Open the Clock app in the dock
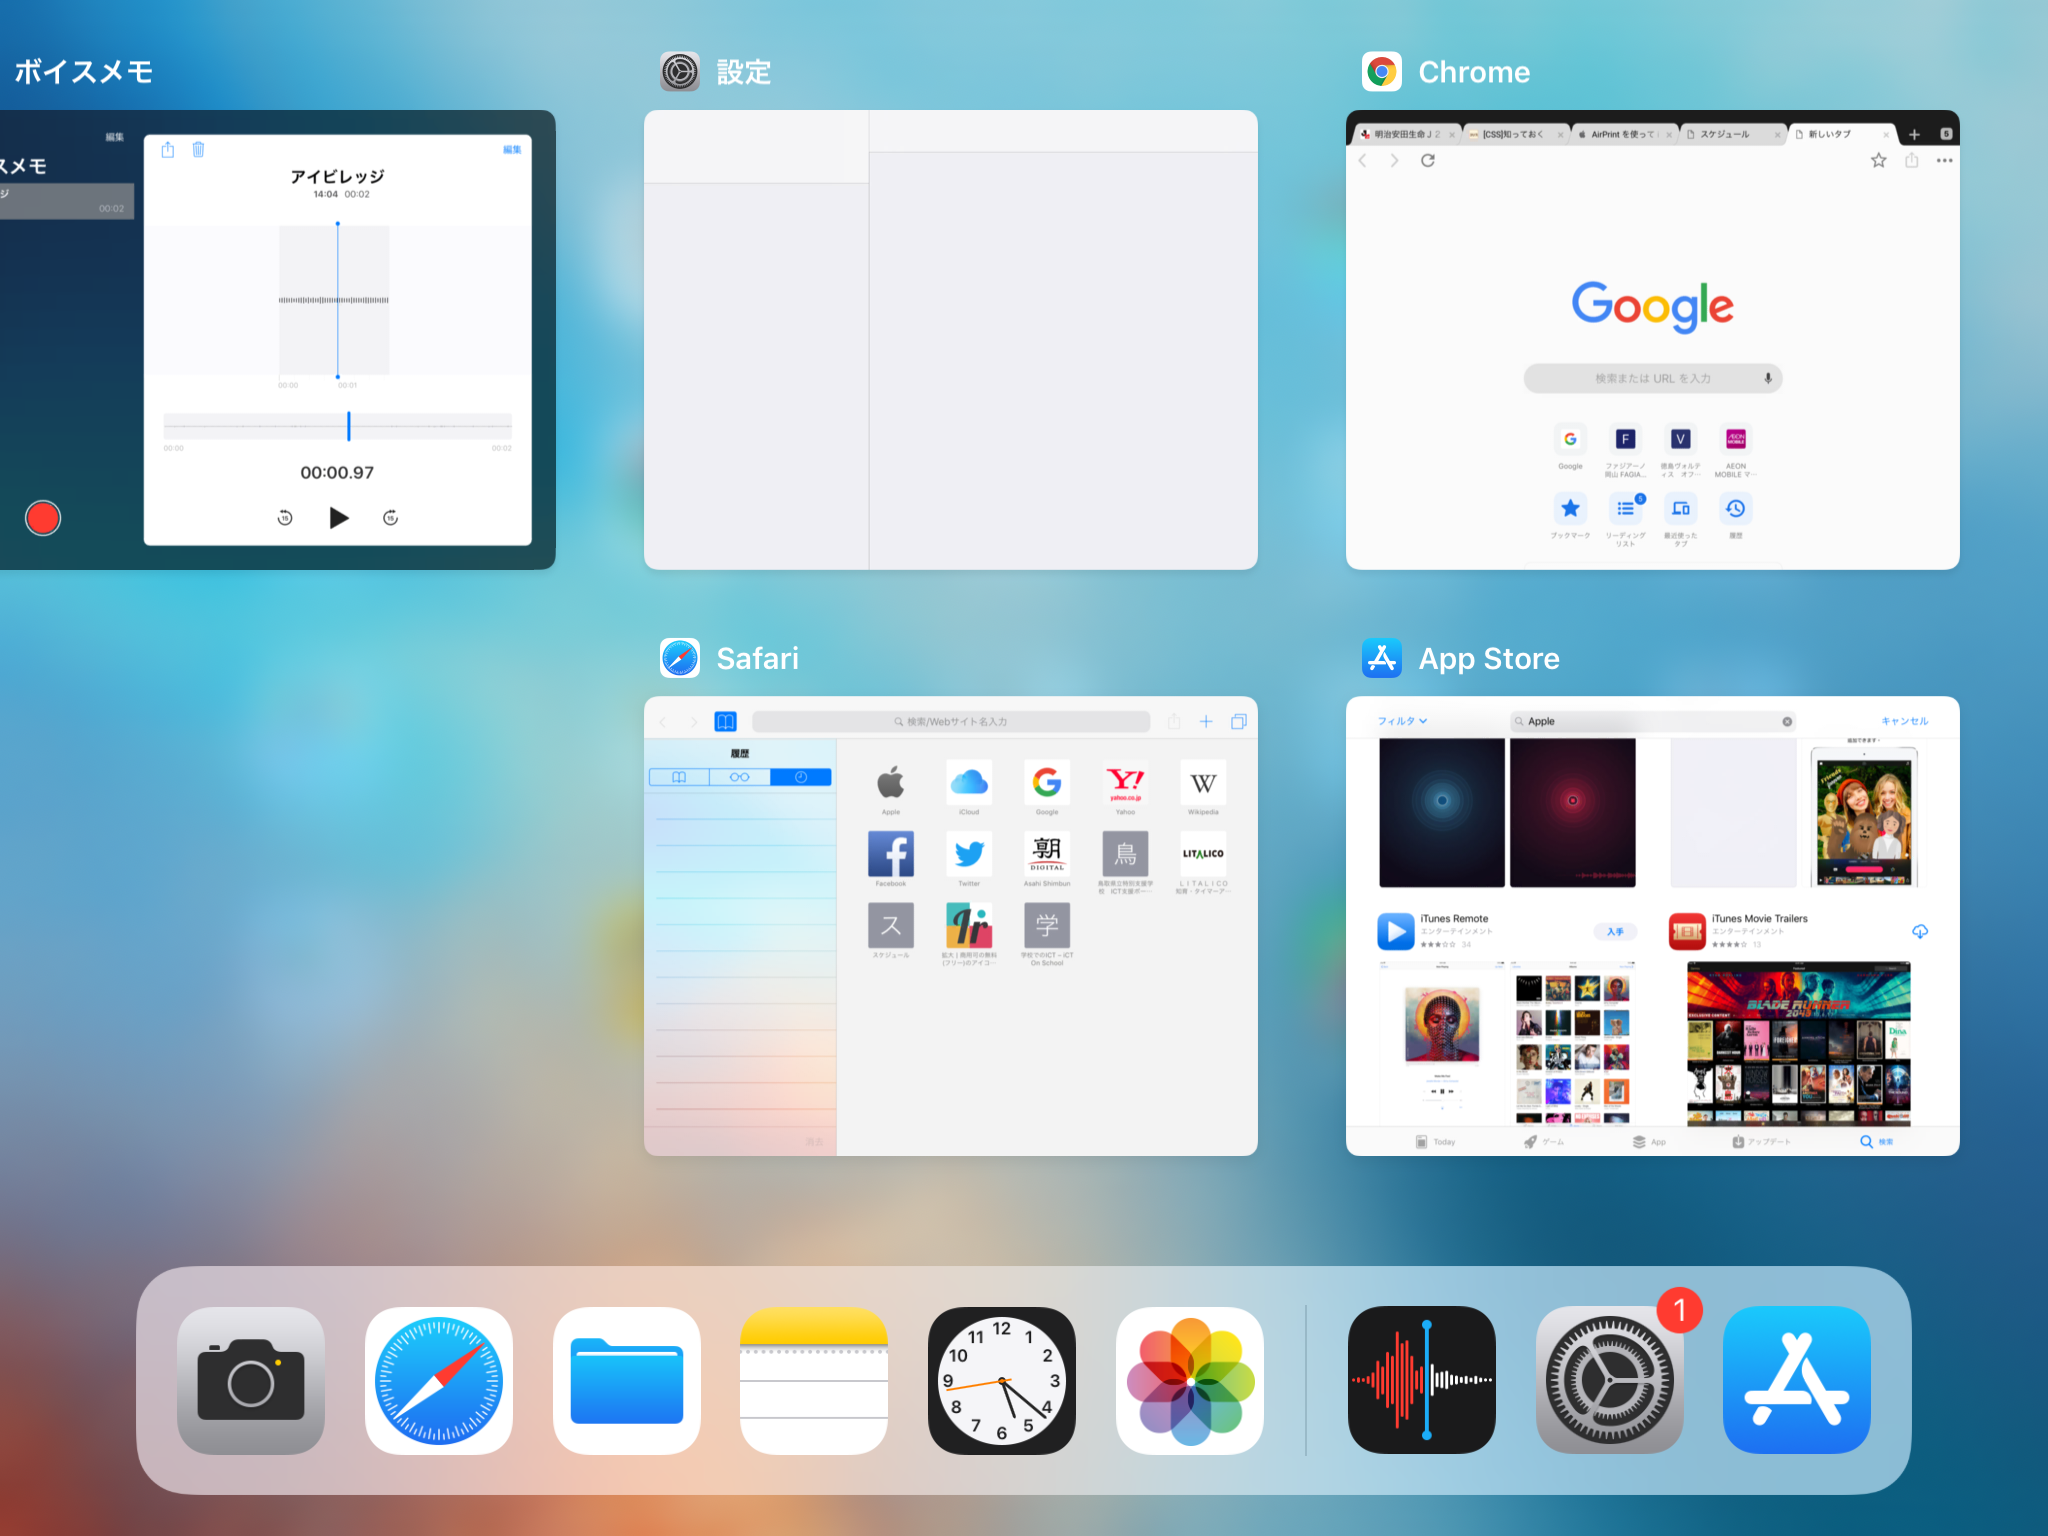This screenshot has width=2048, height=1536. (x=1002, y=1380)
